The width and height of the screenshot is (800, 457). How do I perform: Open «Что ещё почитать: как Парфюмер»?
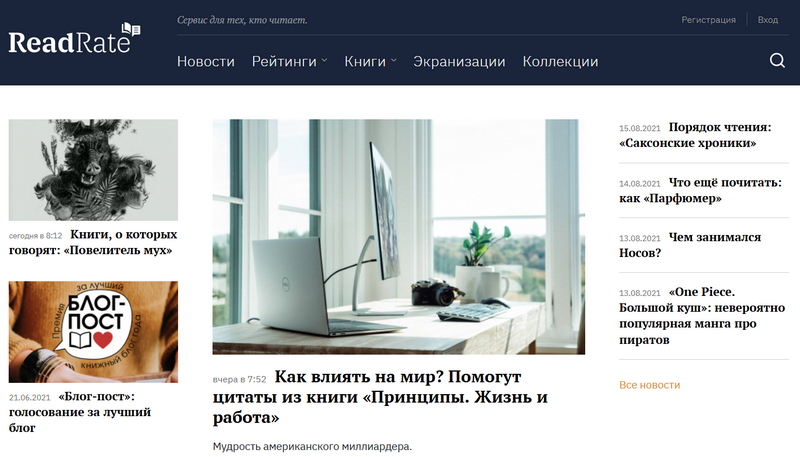pos(701,190)
